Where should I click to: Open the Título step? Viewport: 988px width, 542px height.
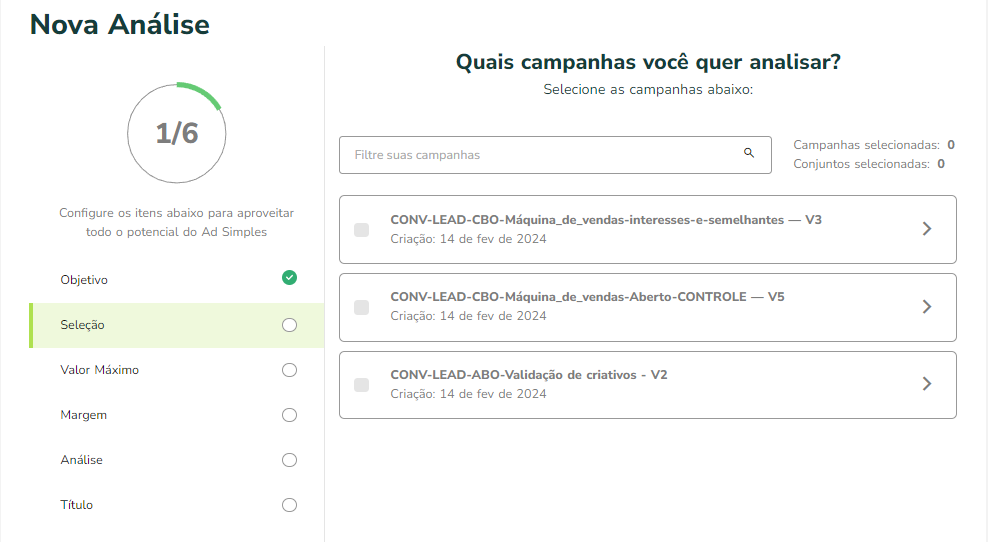(76, 505)
